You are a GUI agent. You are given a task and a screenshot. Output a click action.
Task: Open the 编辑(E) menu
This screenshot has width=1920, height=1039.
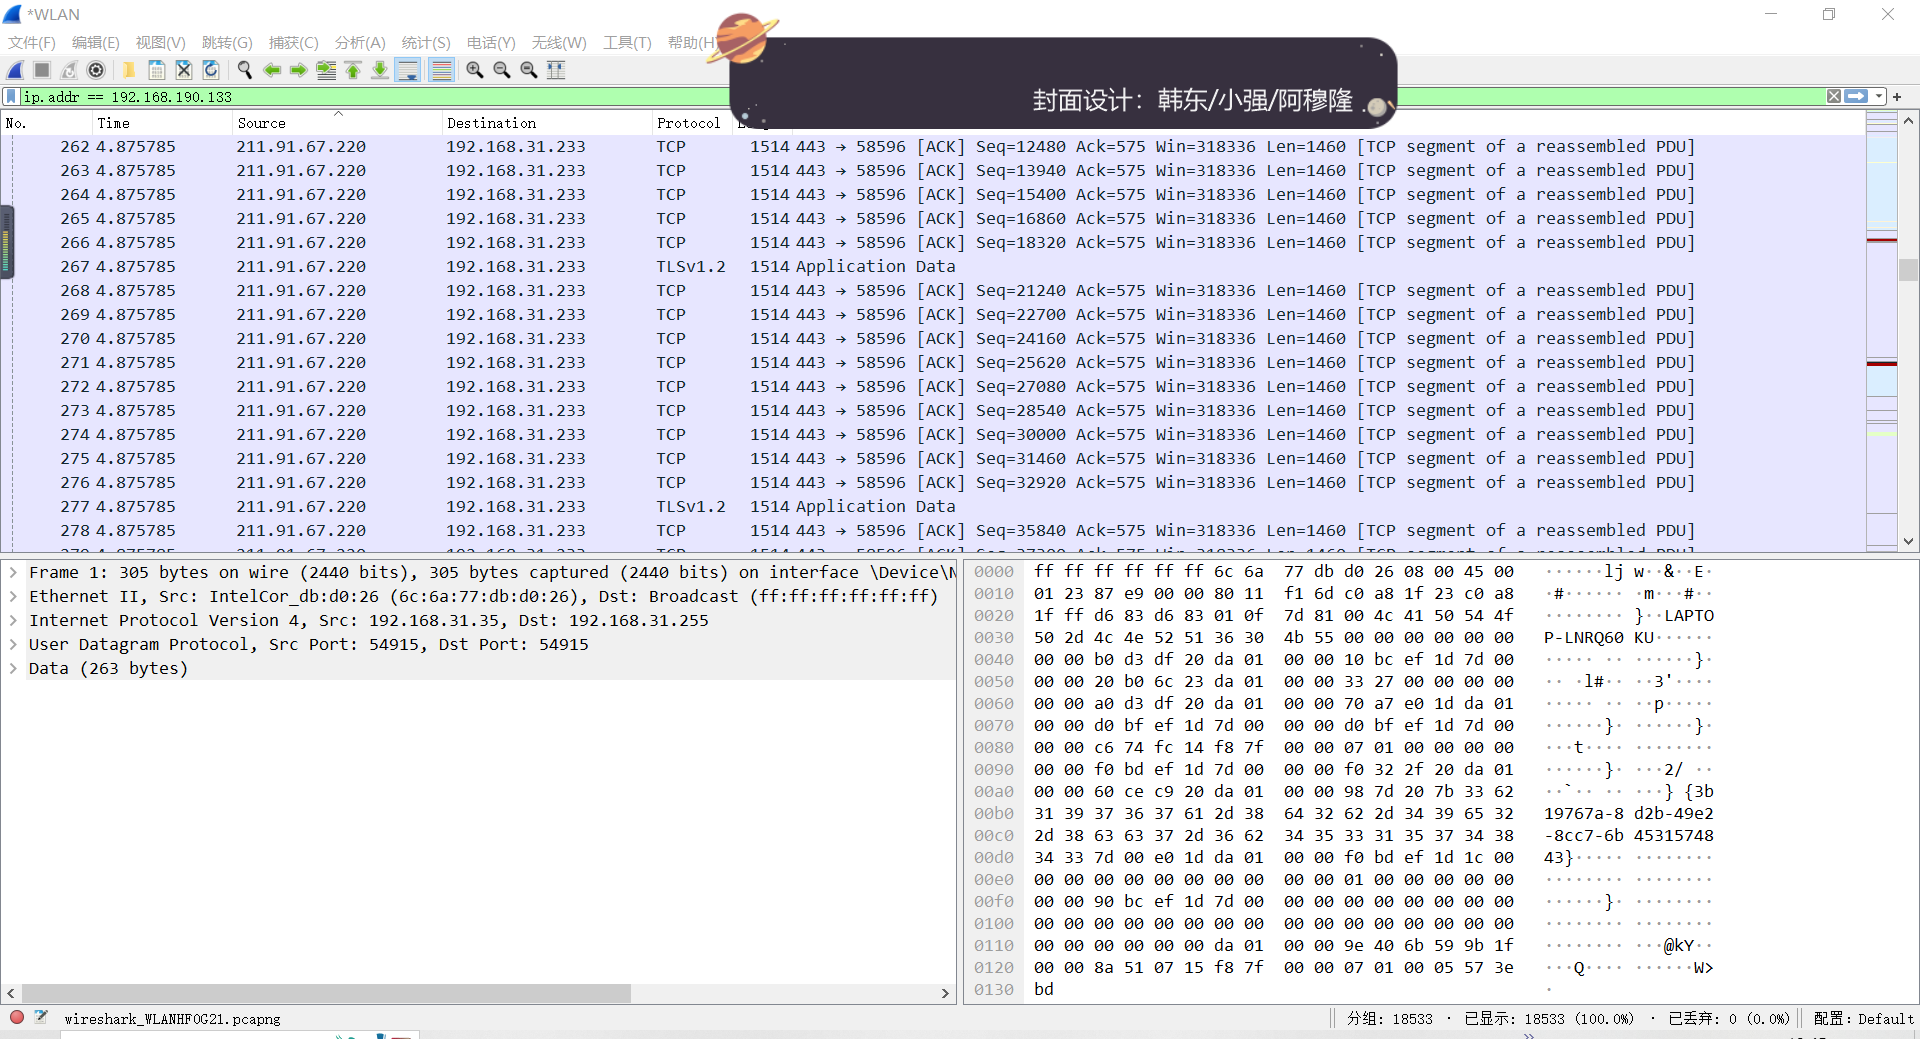pyautogui.click(x=96, y=43)
